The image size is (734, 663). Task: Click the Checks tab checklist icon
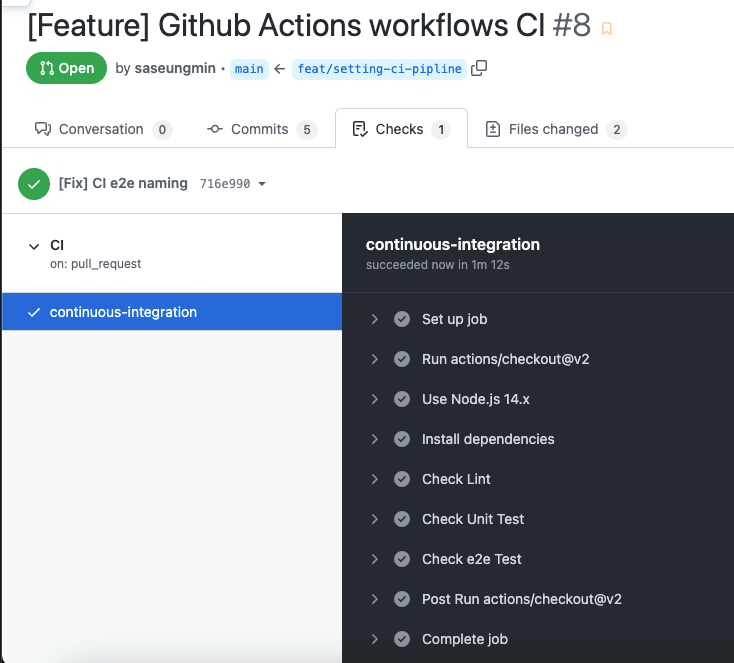[360, 129]
